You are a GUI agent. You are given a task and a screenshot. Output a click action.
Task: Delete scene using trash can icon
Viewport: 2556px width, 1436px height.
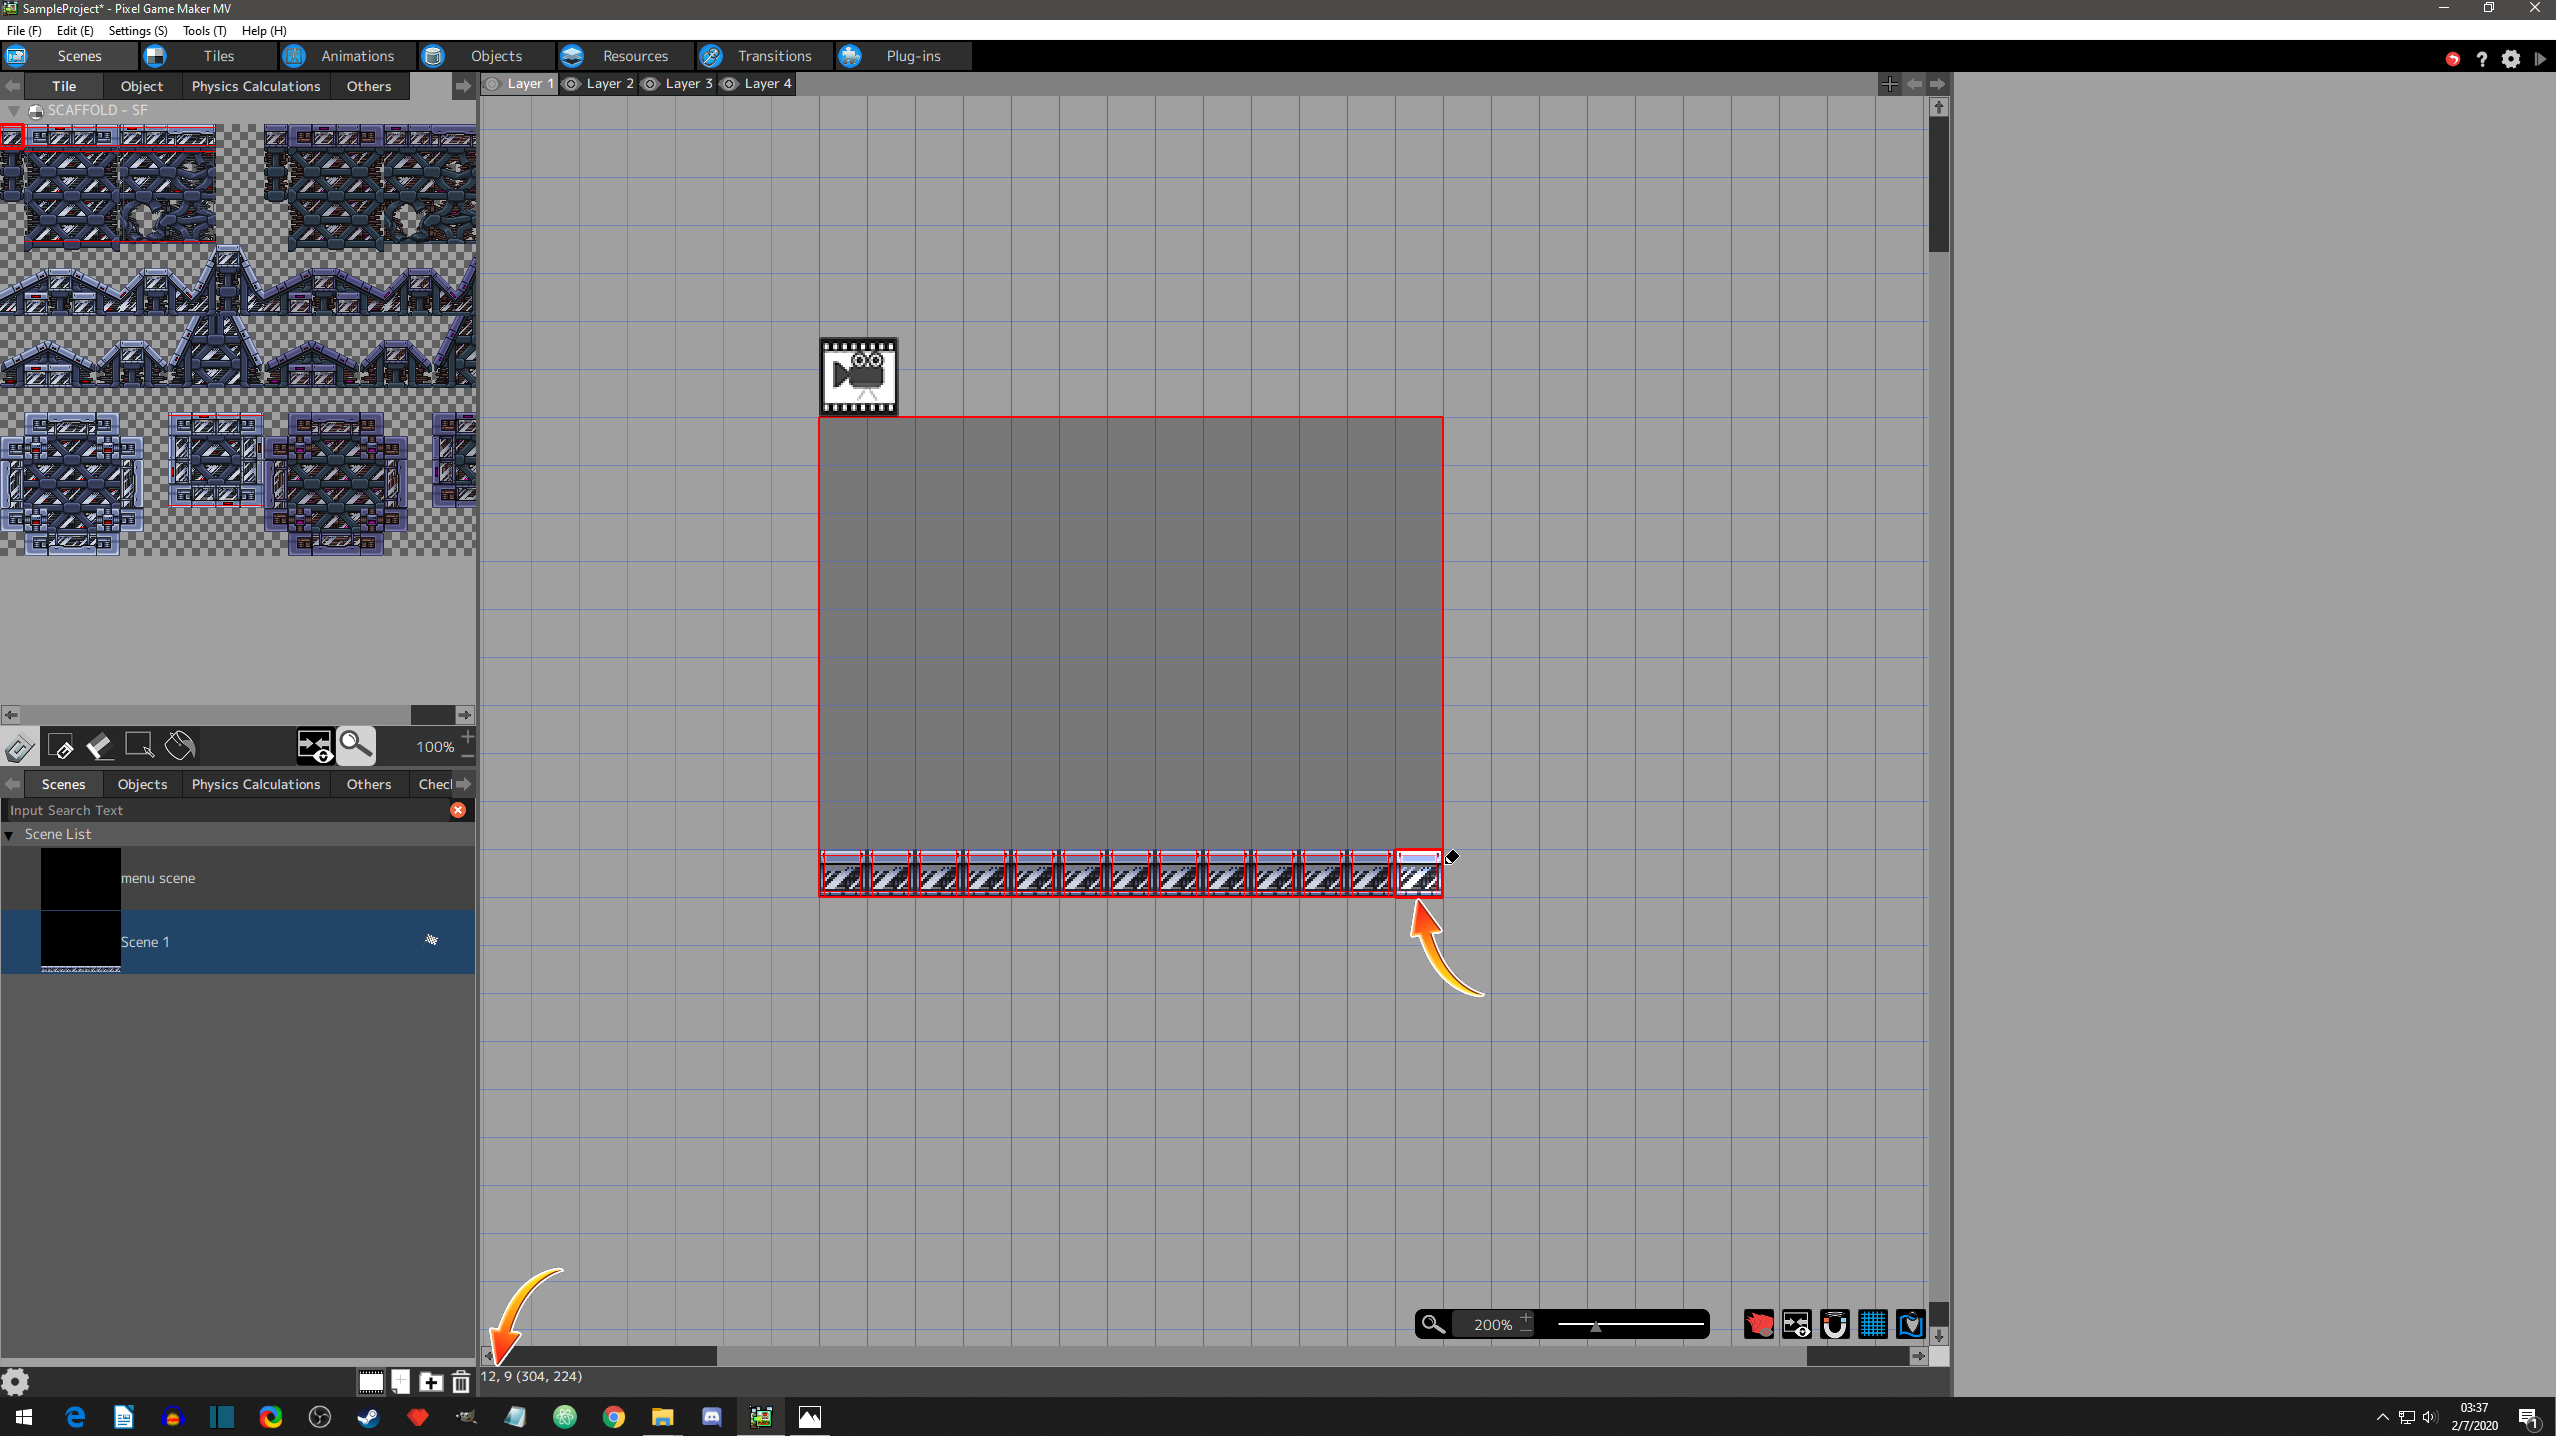[461, 1382]
